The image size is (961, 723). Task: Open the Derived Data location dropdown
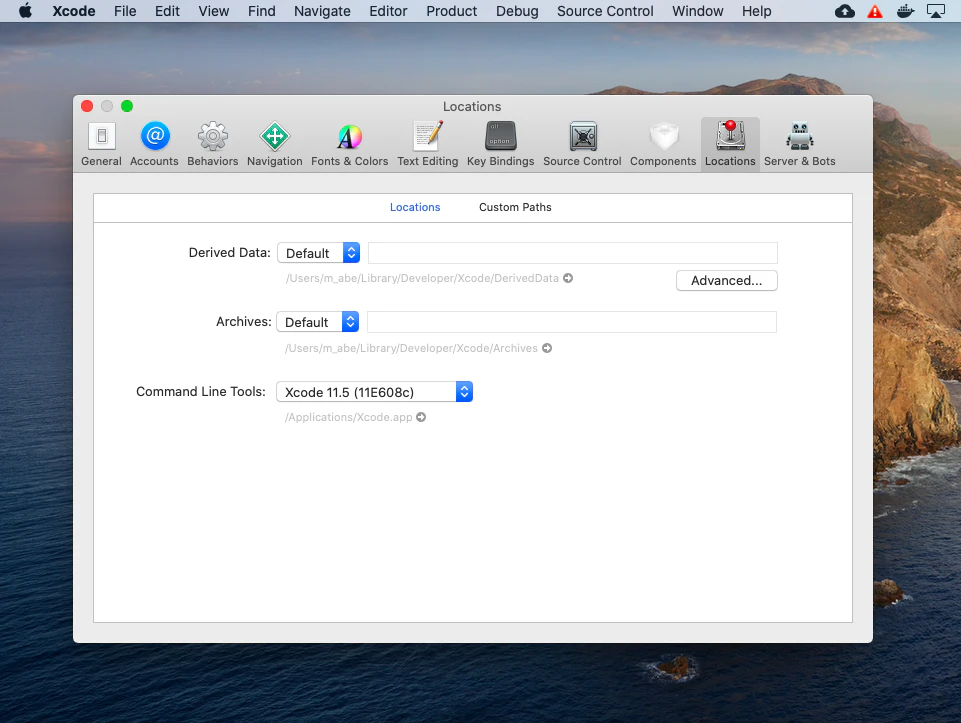[319, 253]
